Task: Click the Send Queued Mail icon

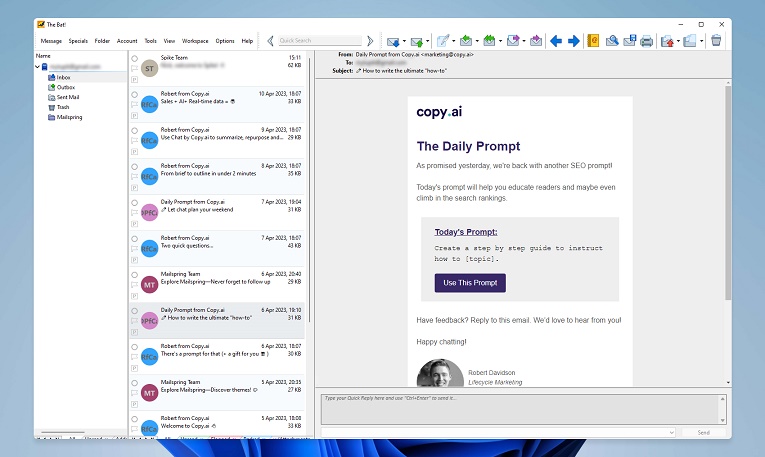Action: 417,41
